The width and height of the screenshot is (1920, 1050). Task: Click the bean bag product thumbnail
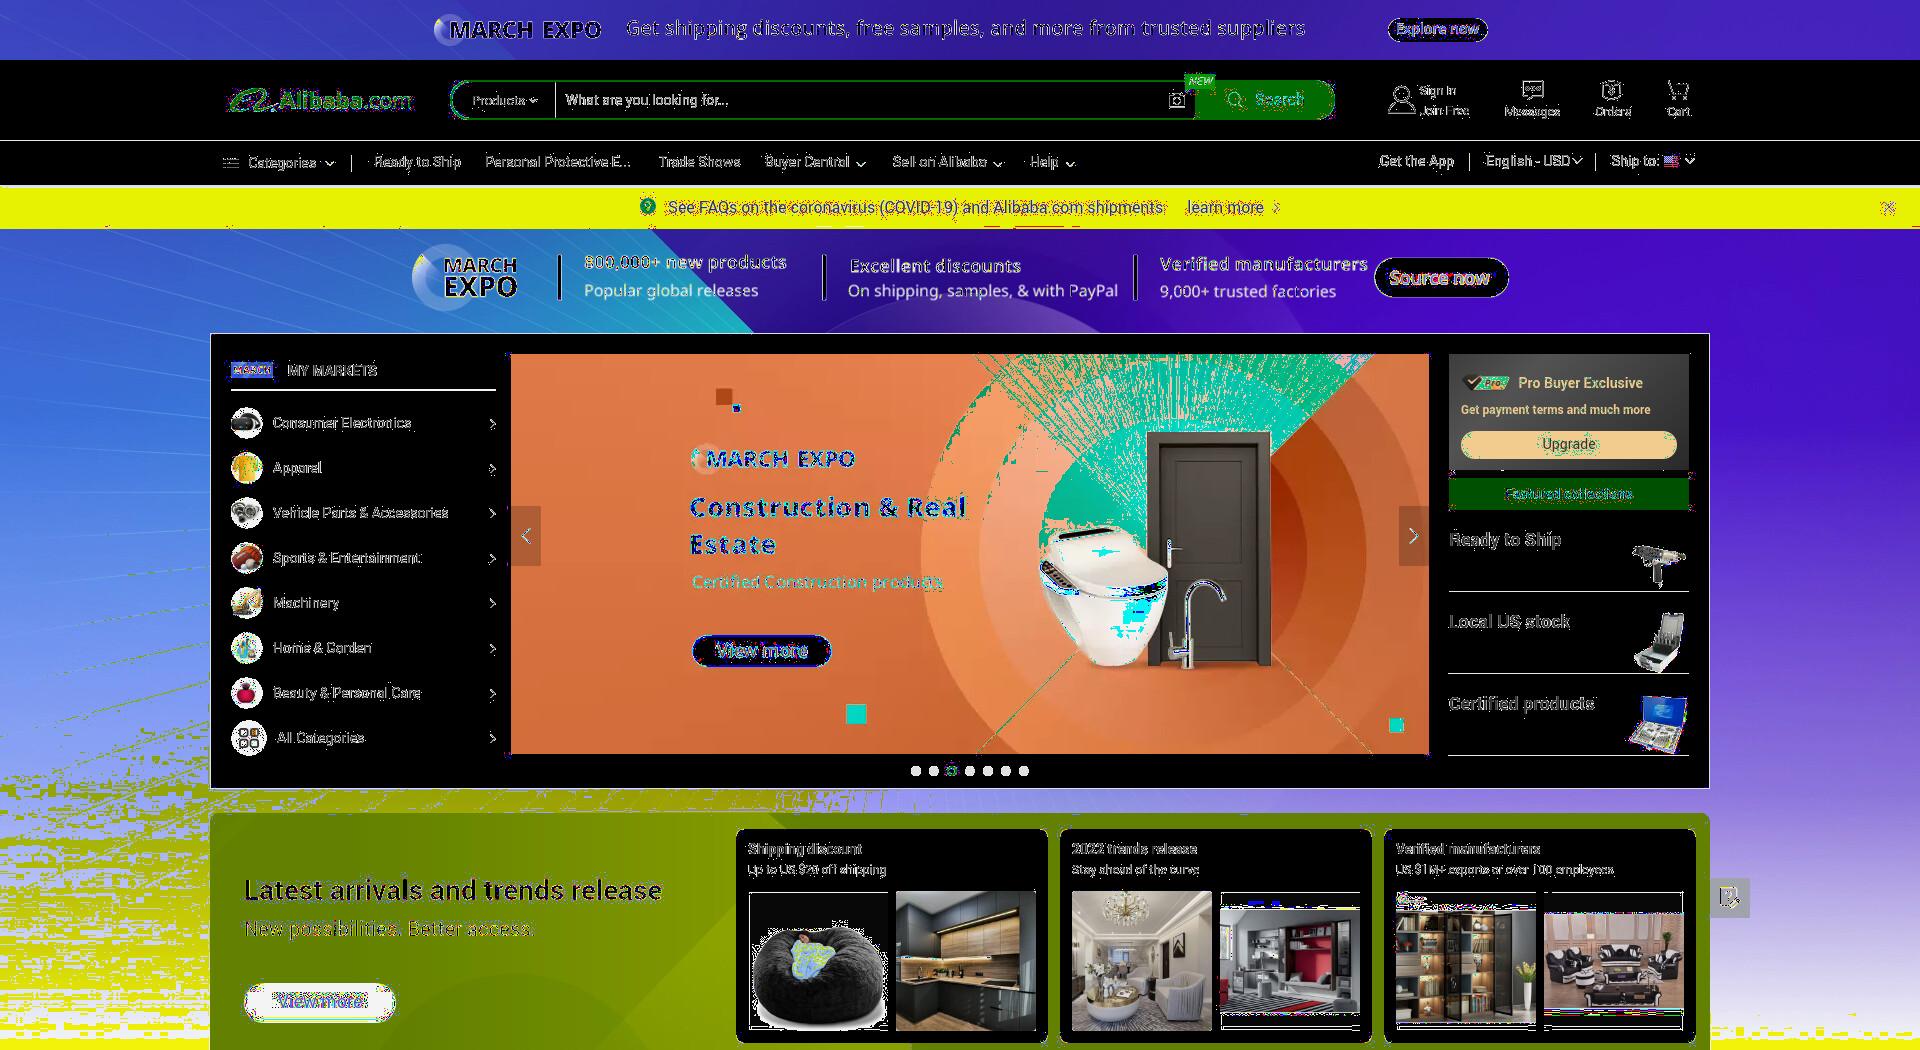pos(818,960)
